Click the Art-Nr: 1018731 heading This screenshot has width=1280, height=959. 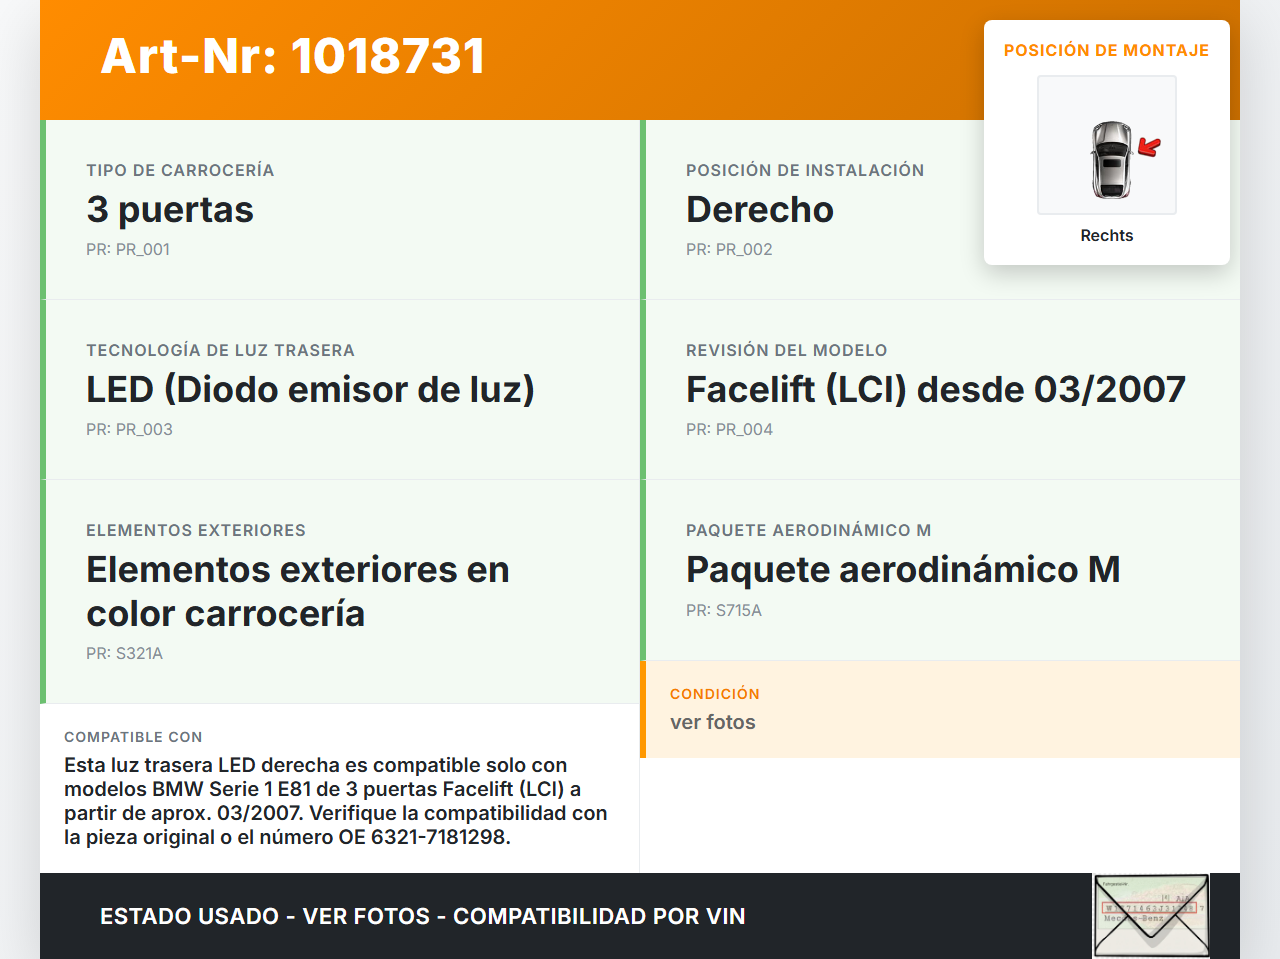tap(293, 56)
